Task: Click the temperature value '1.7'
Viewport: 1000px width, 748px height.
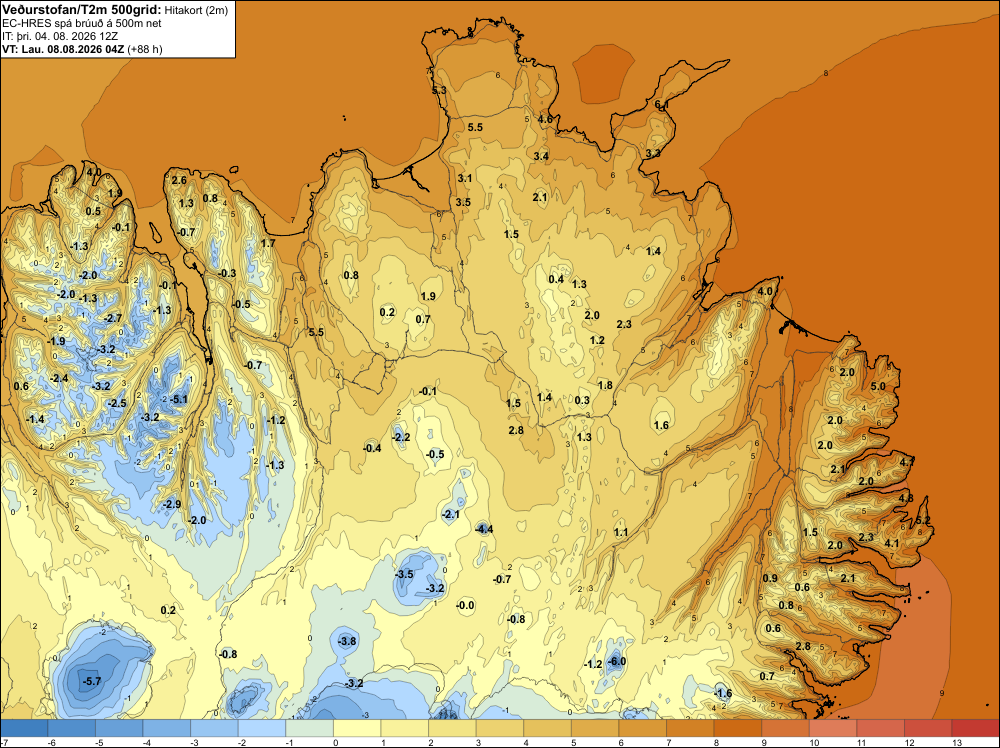Action: [x=268, y=243]
